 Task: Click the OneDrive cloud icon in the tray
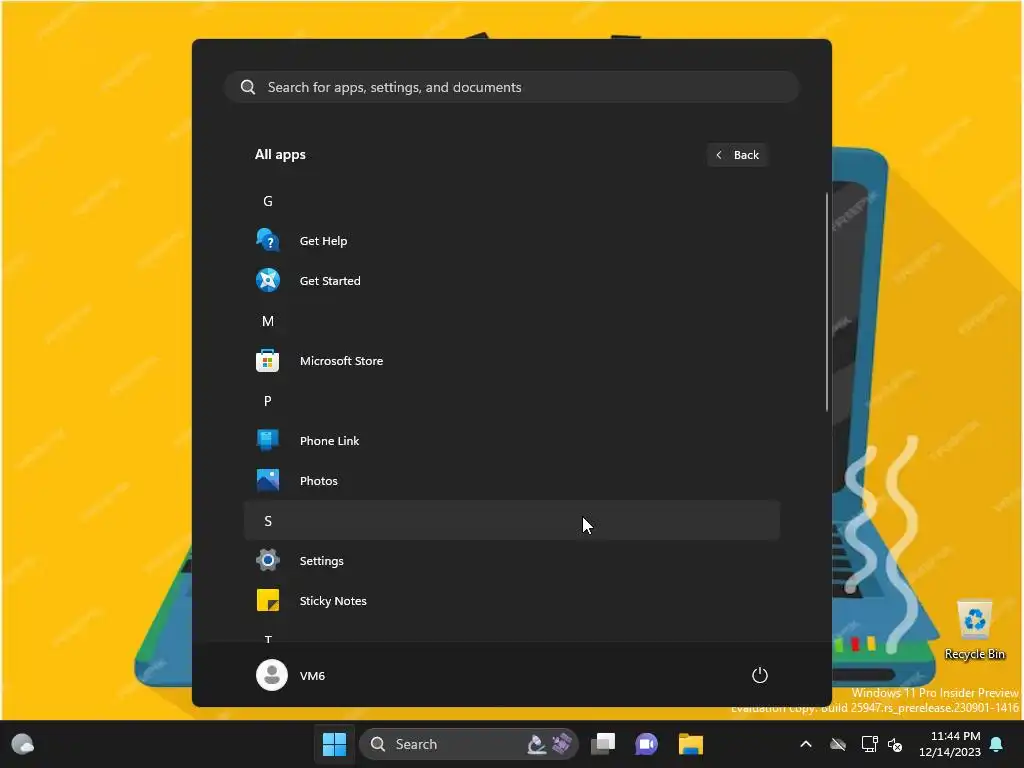[x=838, y=744]
